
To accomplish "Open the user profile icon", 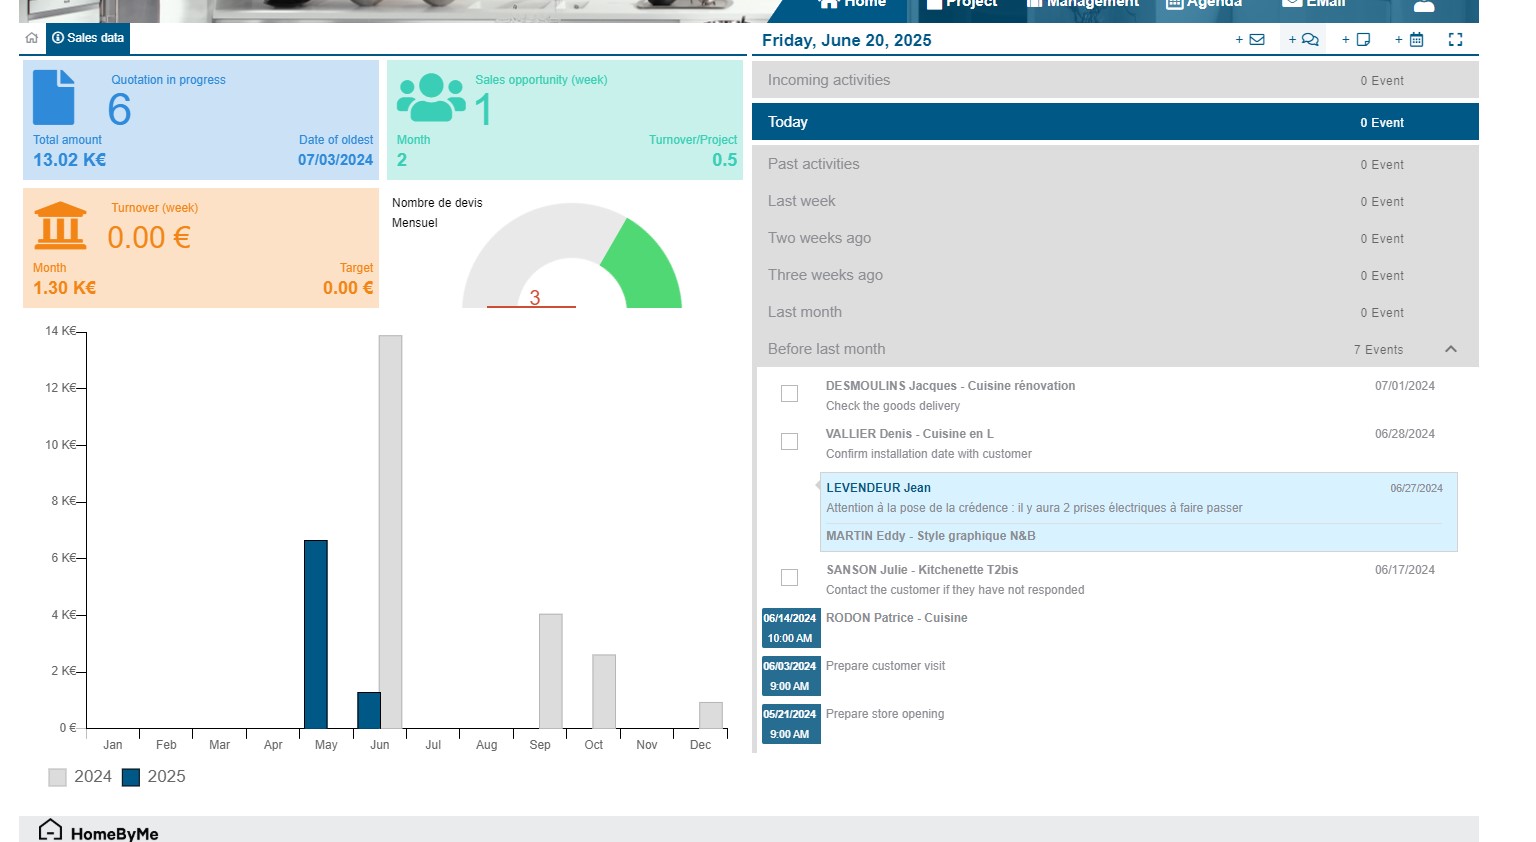I will point(1424,6).
